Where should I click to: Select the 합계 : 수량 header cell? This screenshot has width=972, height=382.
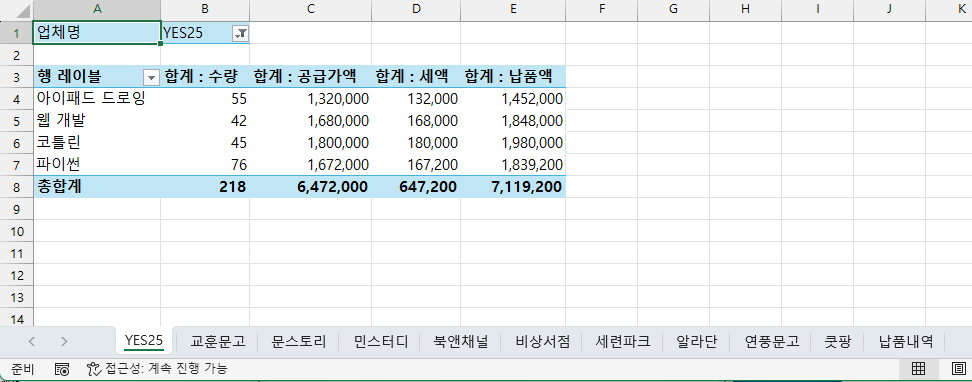[x=205, y=77]
